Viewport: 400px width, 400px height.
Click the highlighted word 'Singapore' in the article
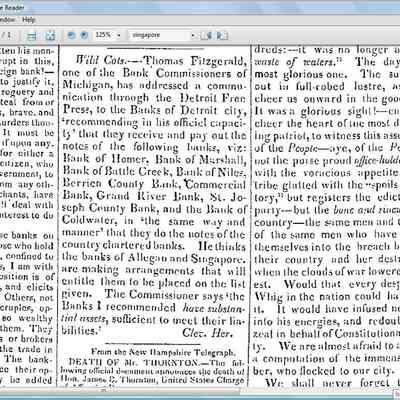click(x=218, y=258)
